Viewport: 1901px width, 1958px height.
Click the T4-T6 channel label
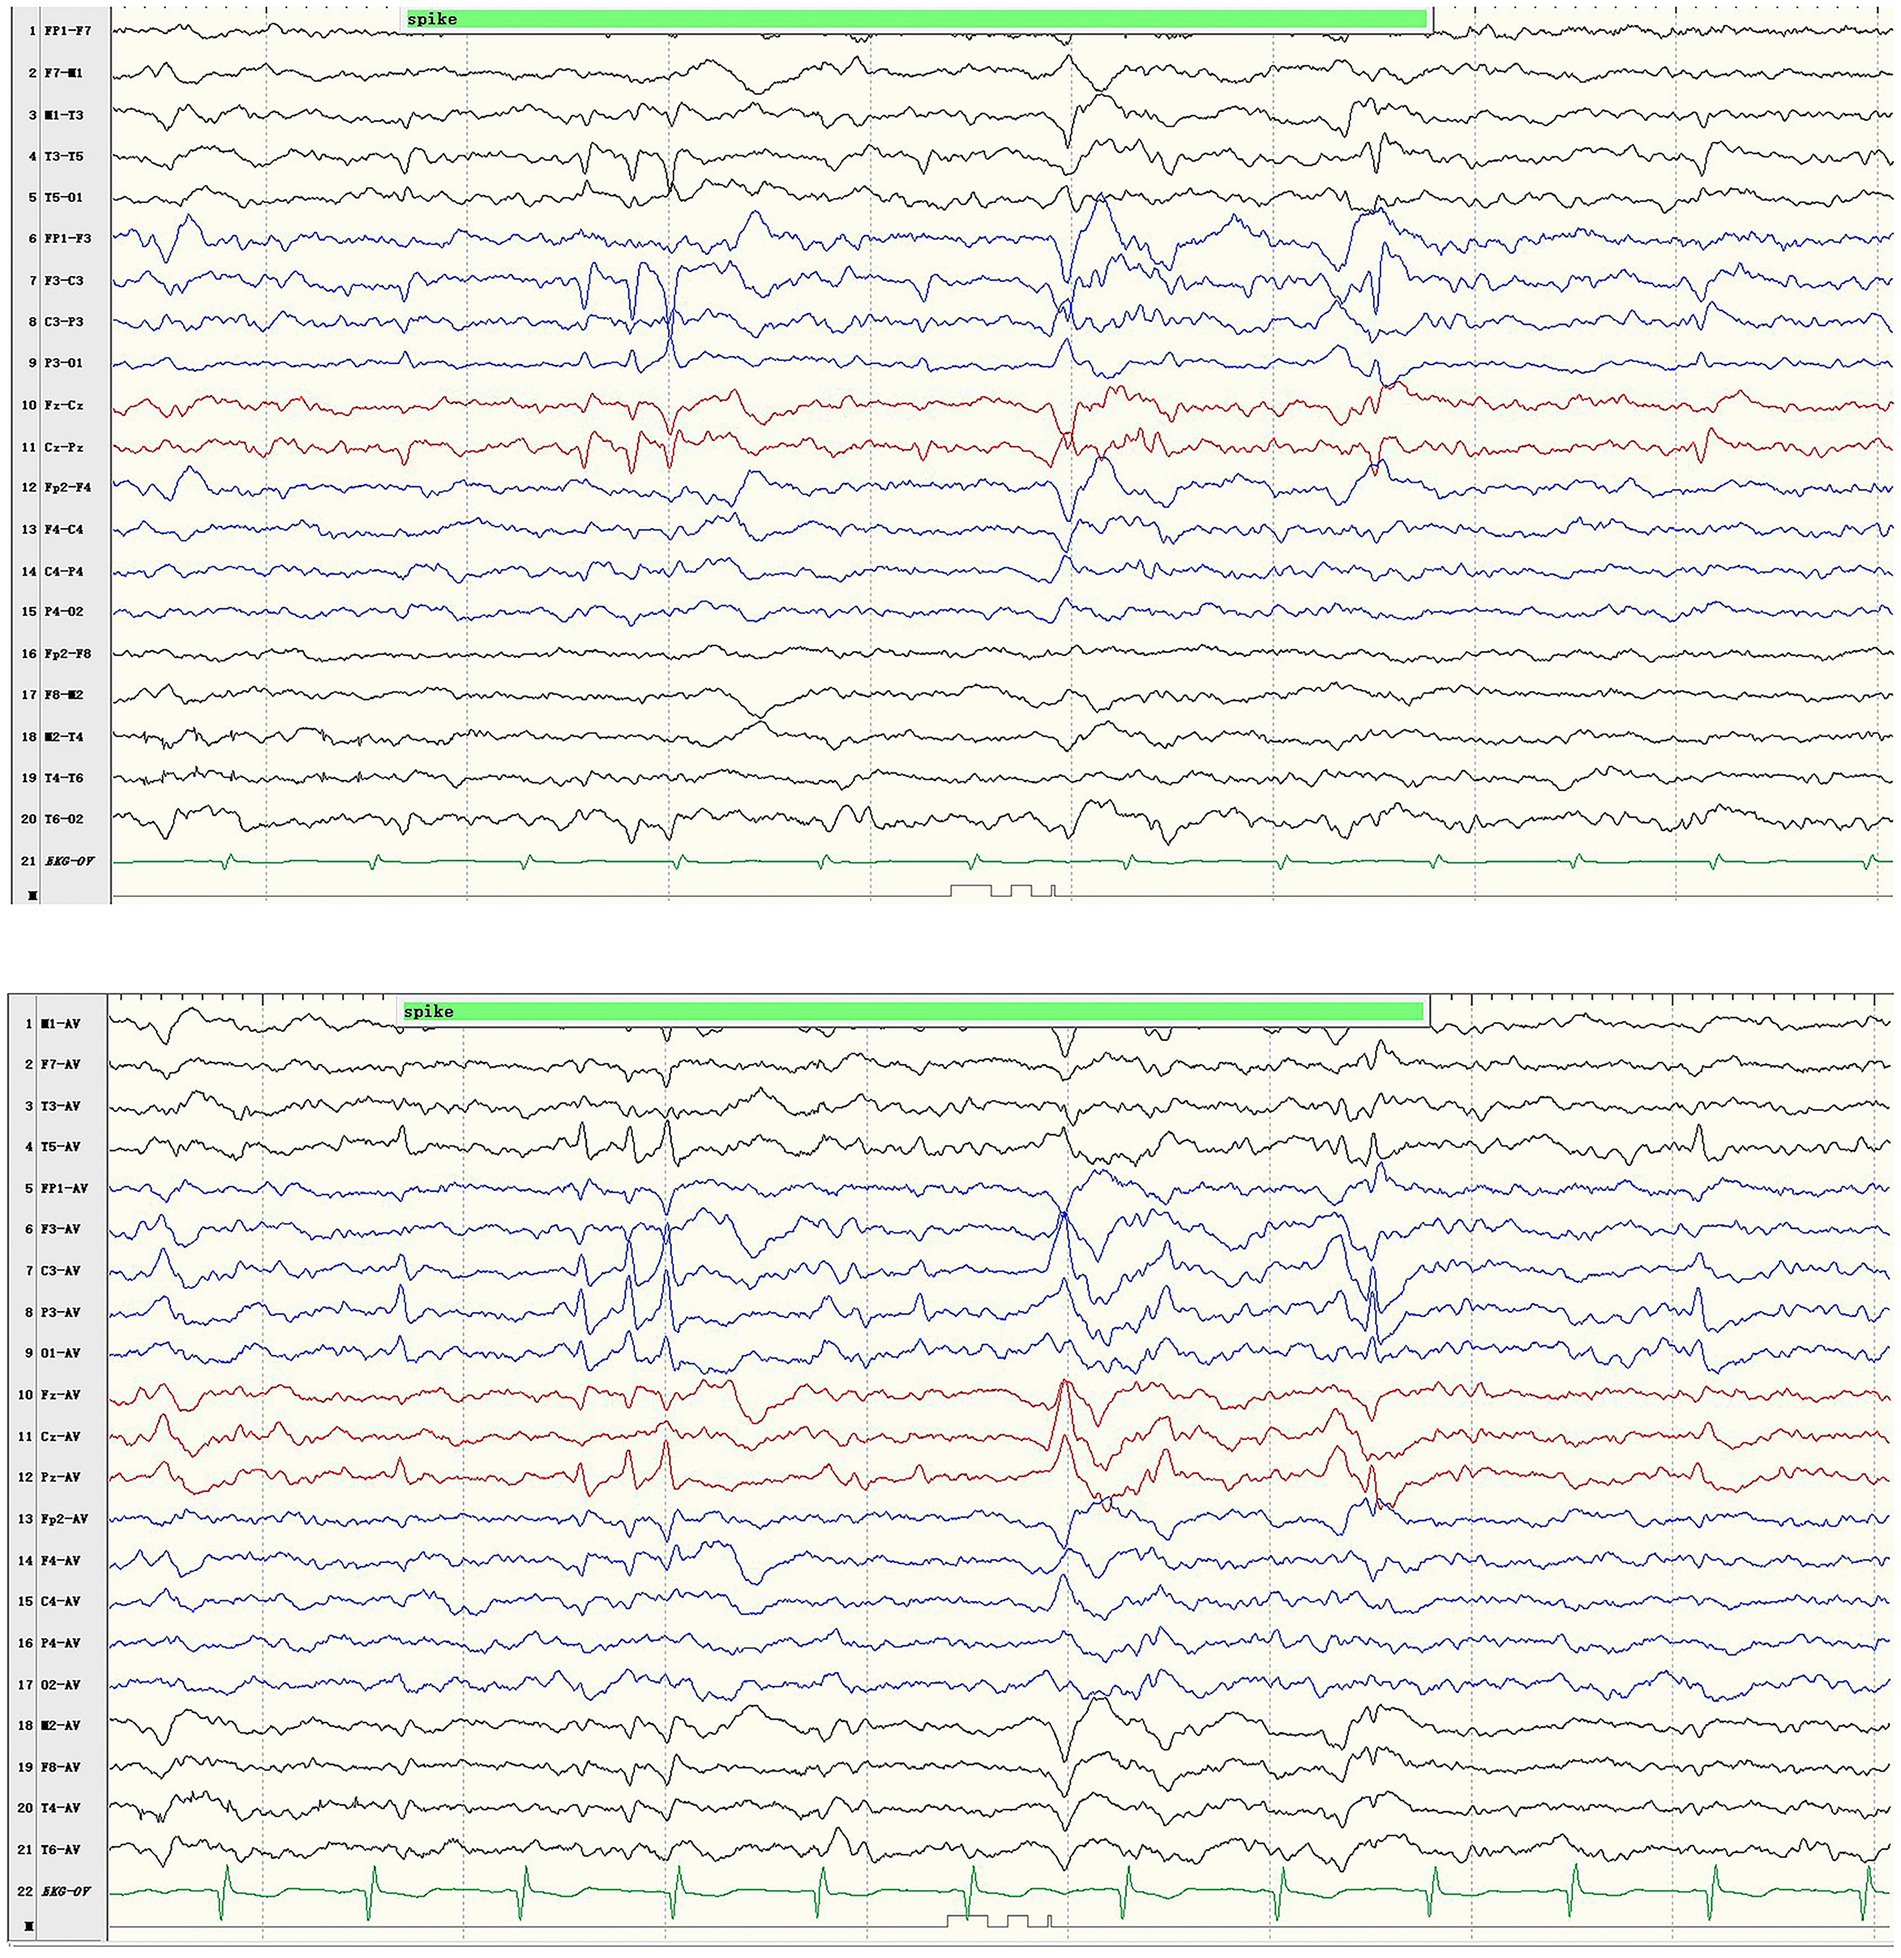click(x=64, y=778)
